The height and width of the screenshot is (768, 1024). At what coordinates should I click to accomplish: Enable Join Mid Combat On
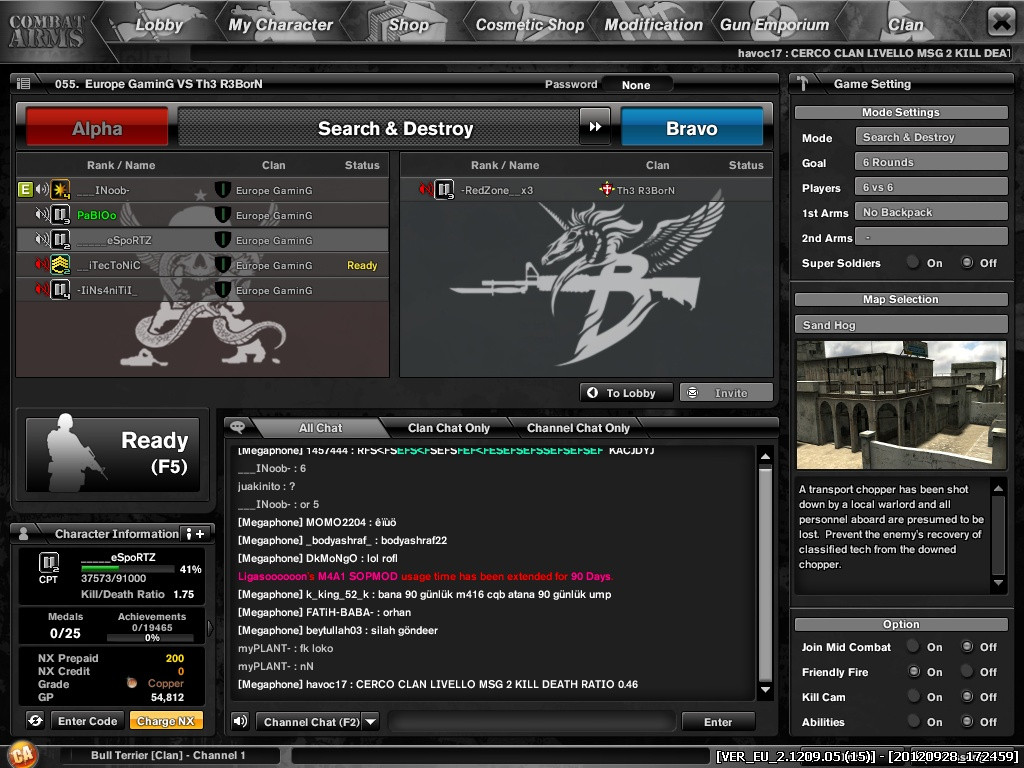click(x=913, y=647)
